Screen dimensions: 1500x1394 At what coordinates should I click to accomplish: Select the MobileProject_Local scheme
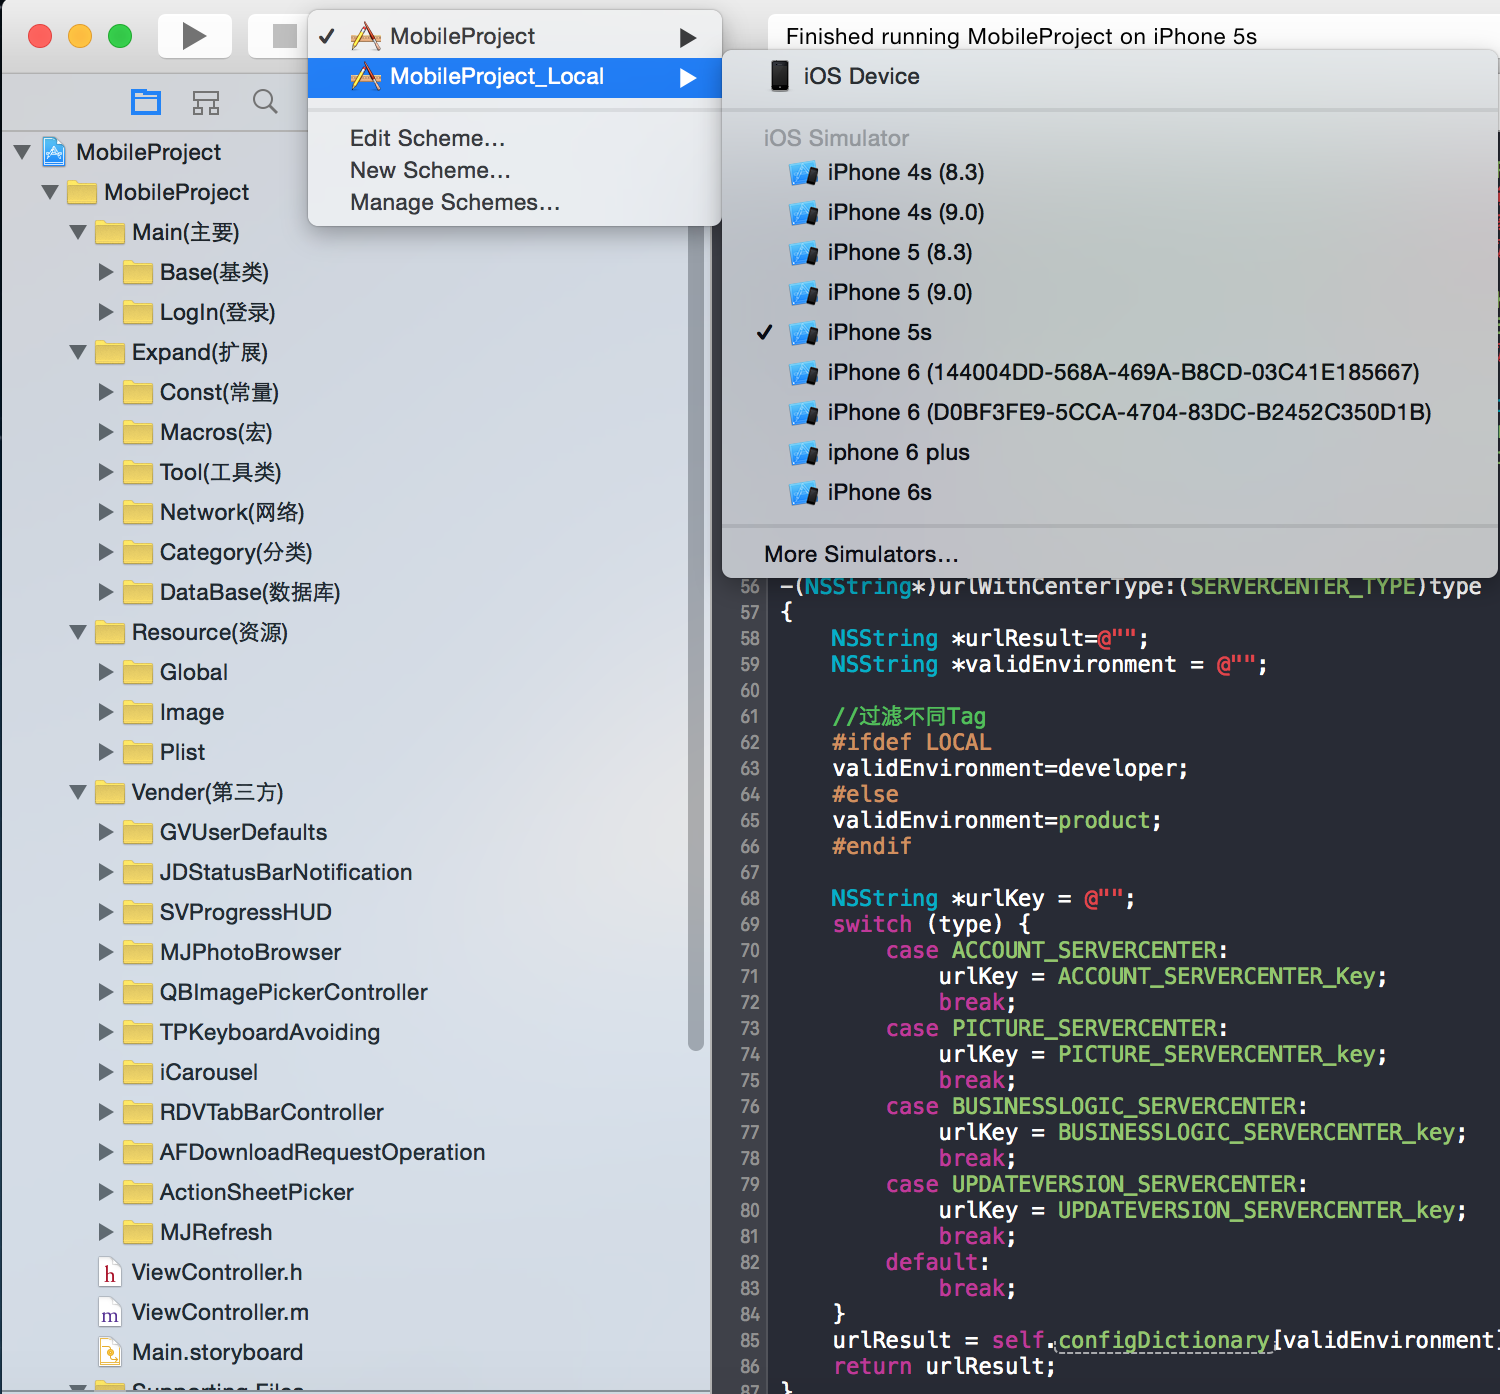pos(496,77)
